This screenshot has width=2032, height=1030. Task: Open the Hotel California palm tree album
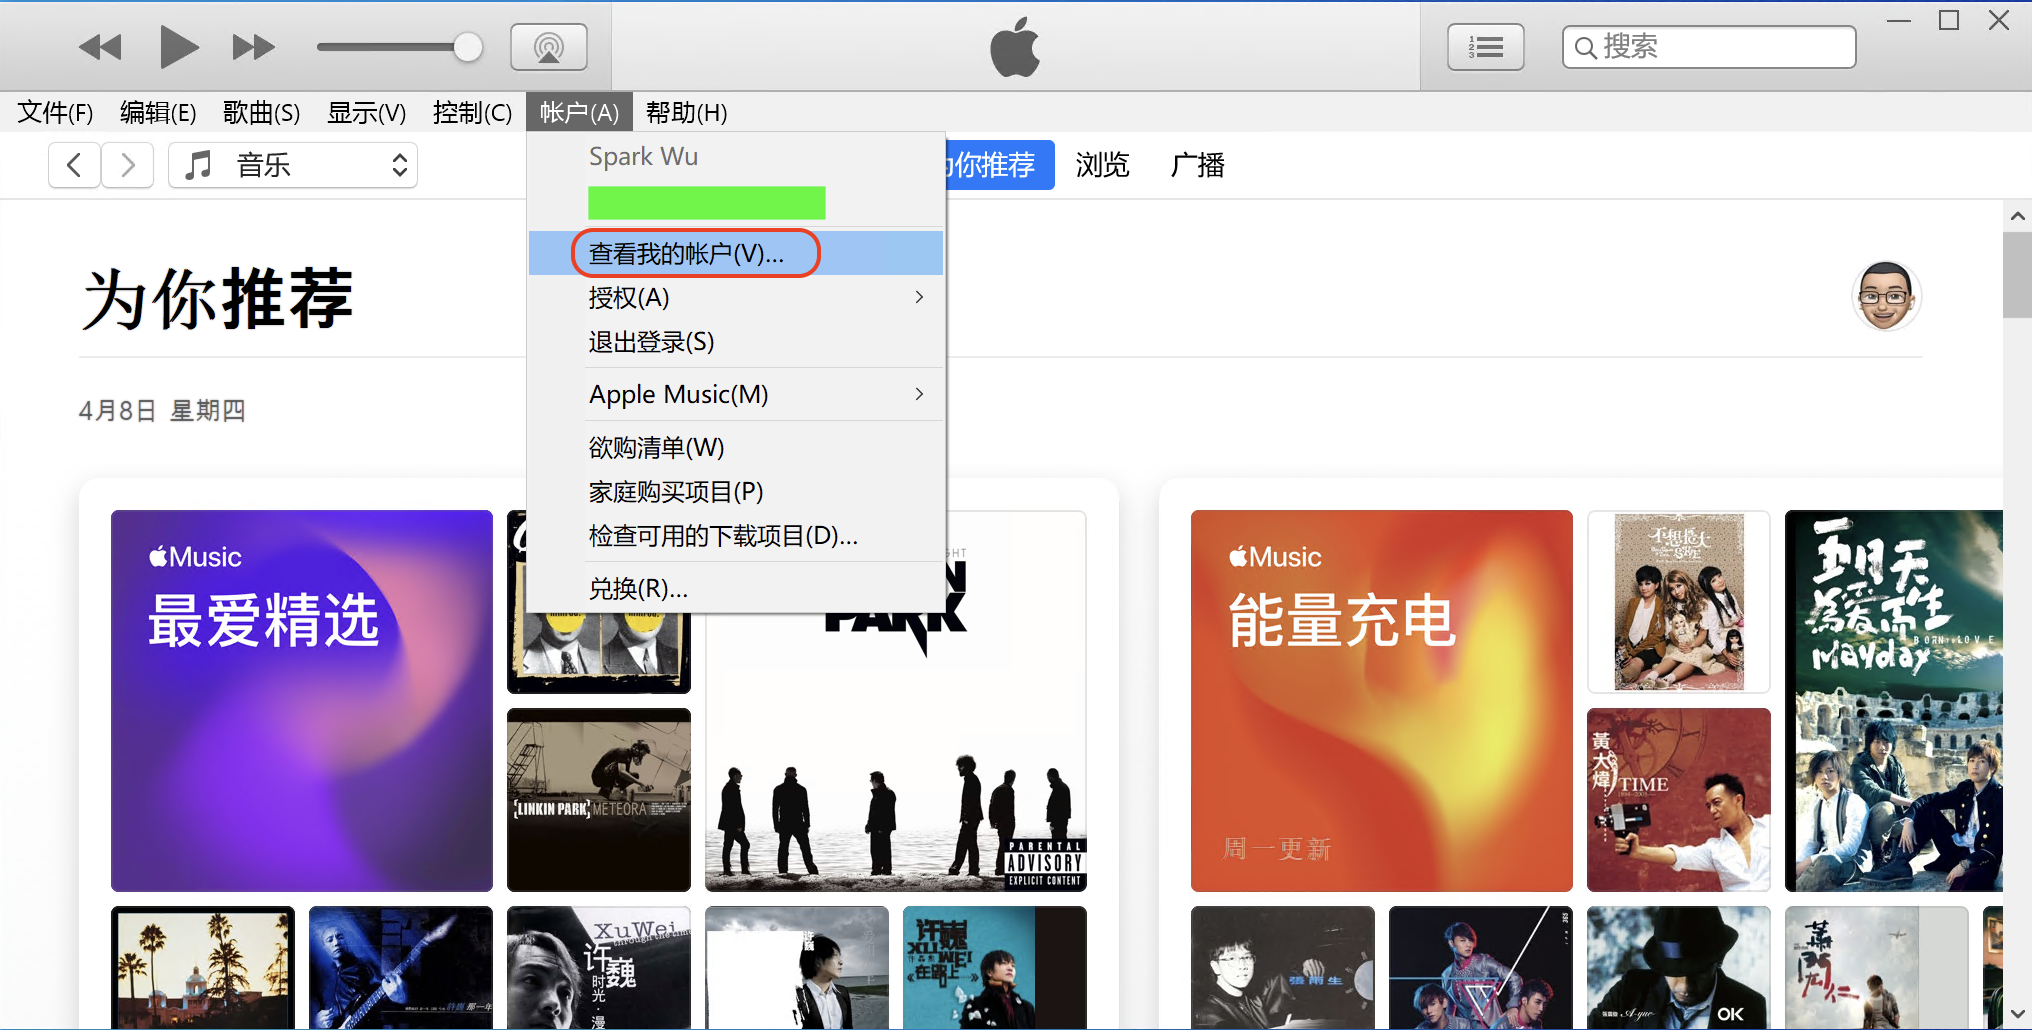pos(203,967)
